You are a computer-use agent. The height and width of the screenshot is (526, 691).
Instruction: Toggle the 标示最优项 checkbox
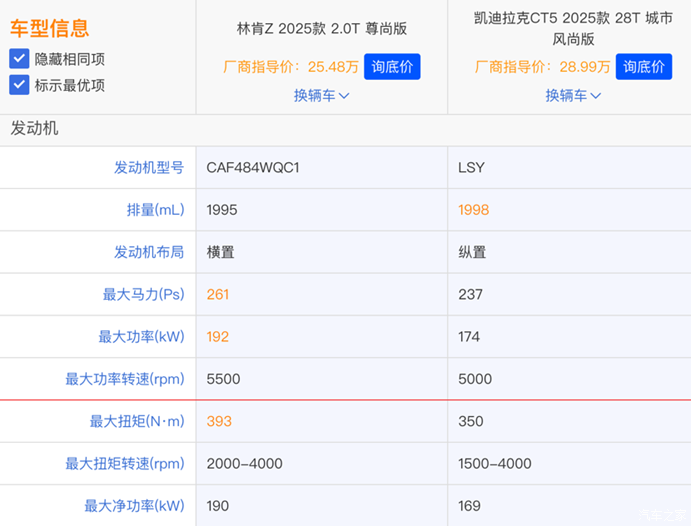(19, 85)
